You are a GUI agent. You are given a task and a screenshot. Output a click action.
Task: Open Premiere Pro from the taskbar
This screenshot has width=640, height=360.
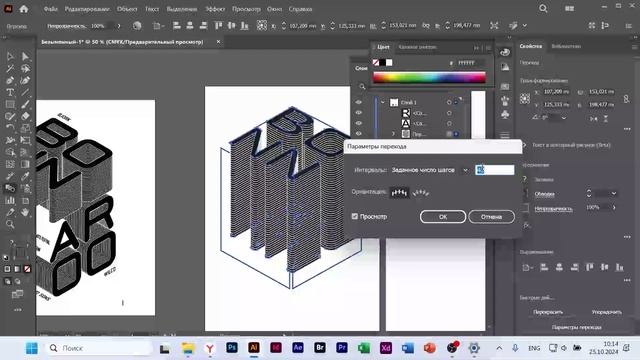pyautogui.click(x=342, y=348)
